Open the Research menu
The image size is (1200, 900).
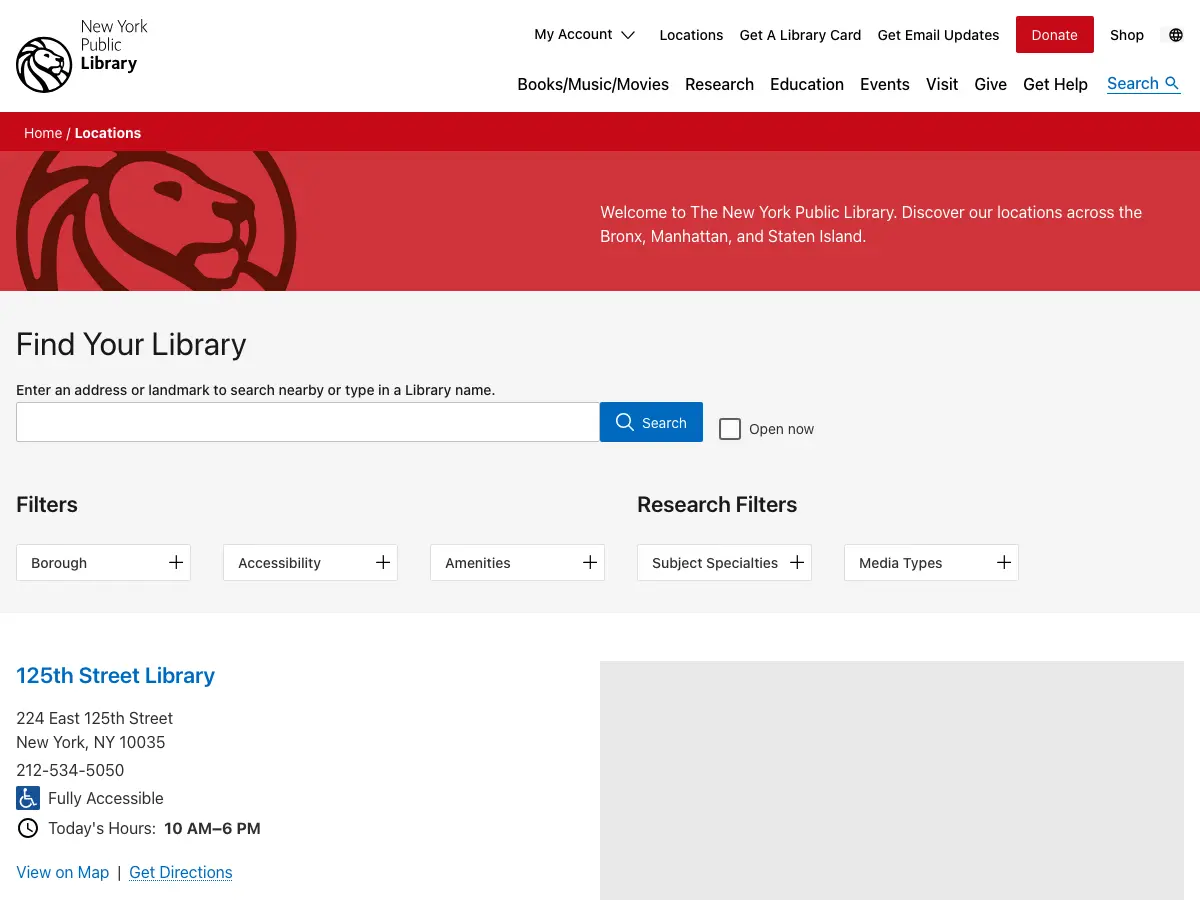coord(719,84)
